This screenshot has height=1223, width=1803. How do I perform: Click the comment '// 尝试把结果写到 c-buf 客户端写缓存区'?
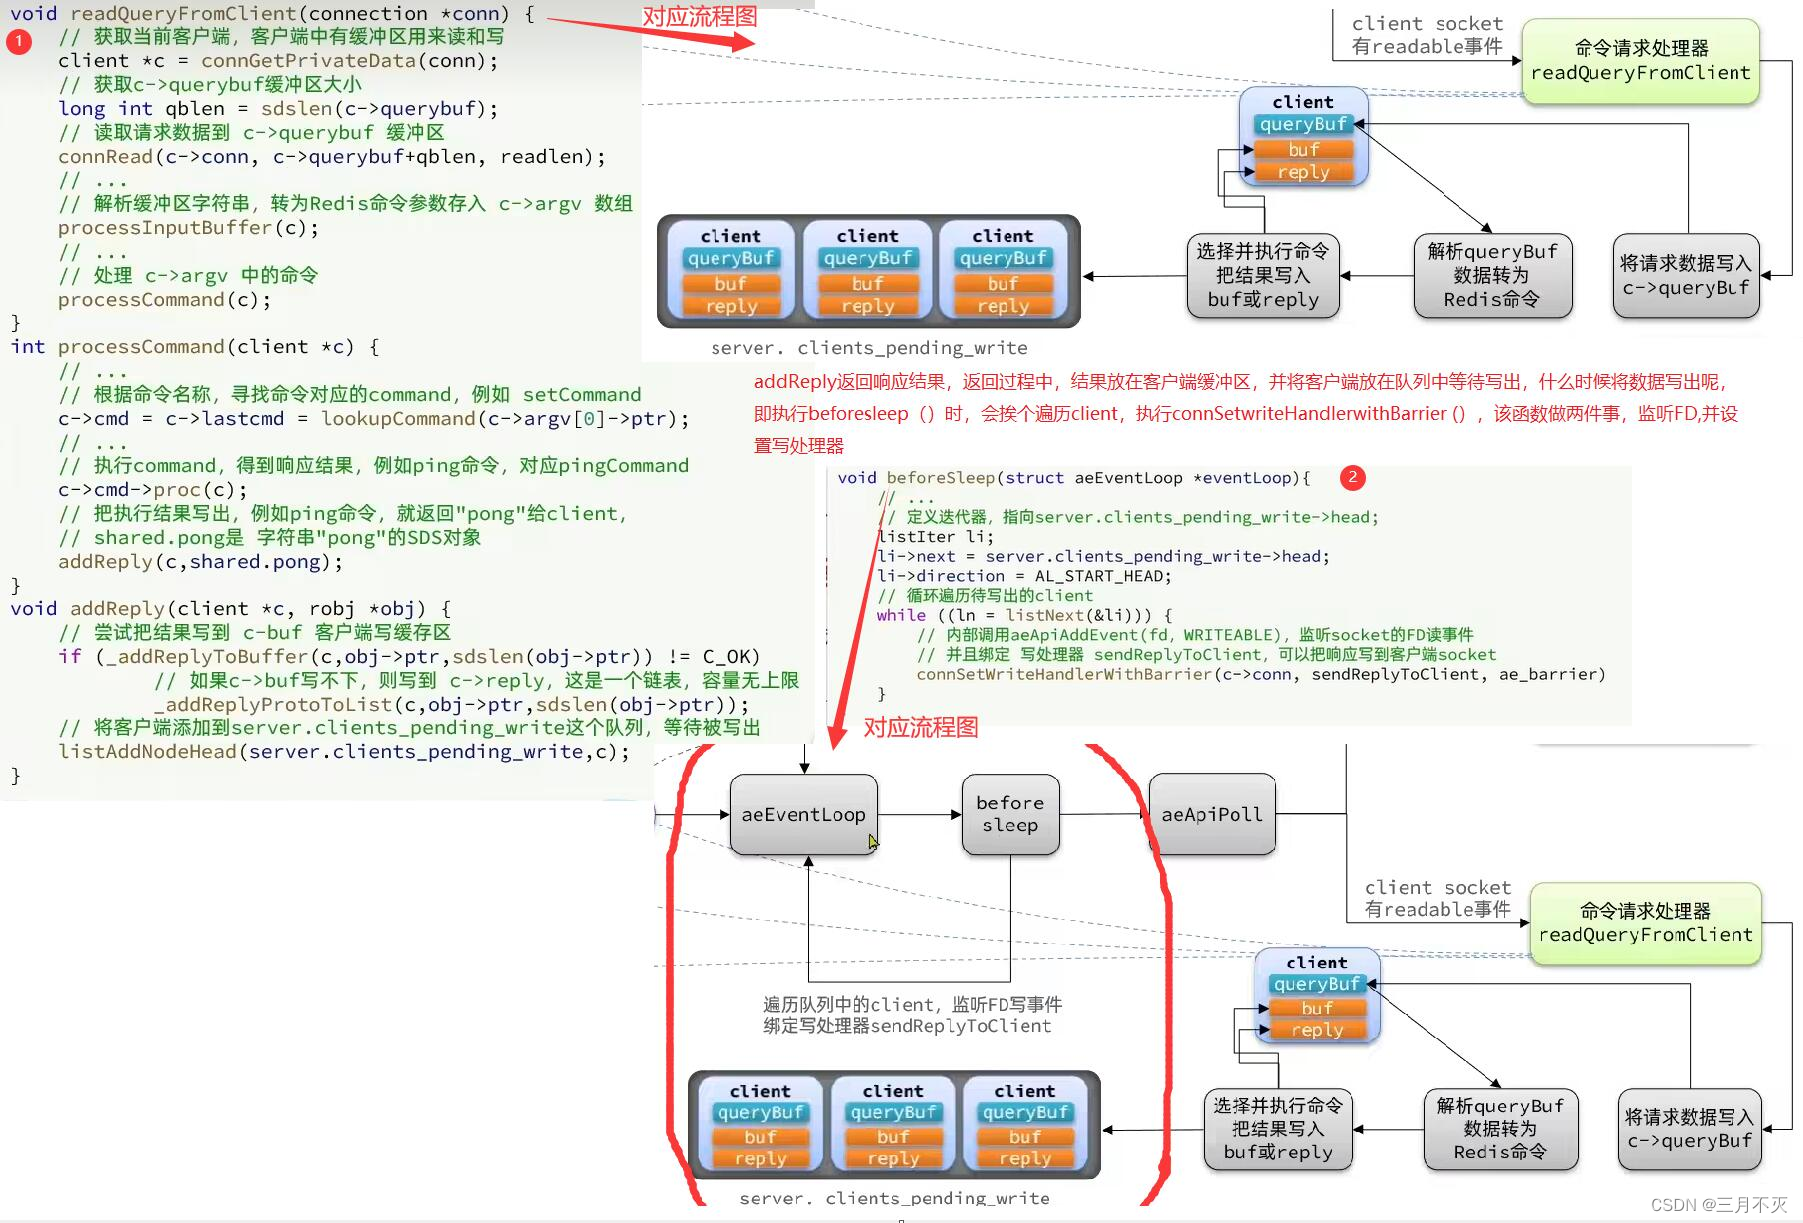click(254, 632)
